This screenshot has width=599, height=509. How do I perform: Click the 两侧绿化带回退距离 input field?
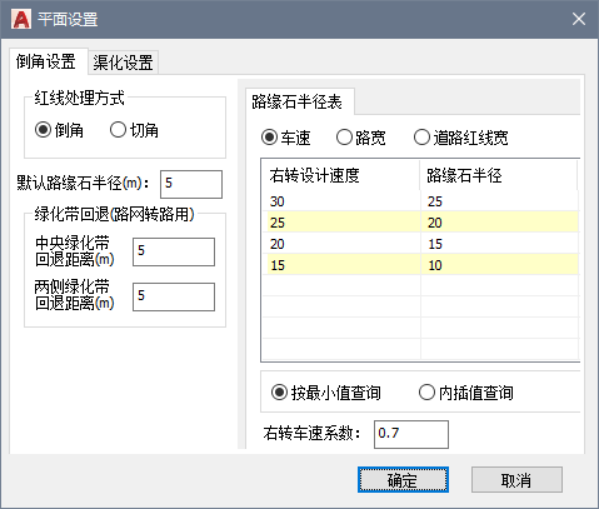(x=174, y=297)
